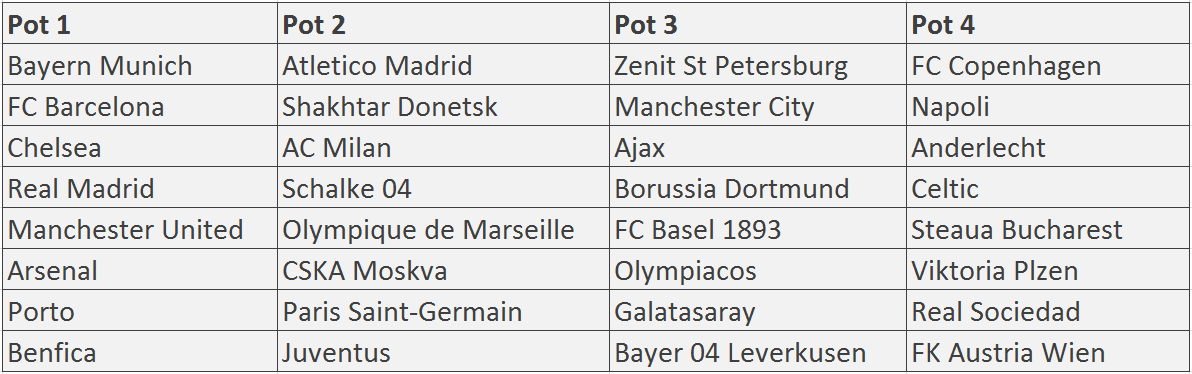This screenshot has width=1192, height=374.
Task: Select the Juventus cell
Action: point(443,352)
